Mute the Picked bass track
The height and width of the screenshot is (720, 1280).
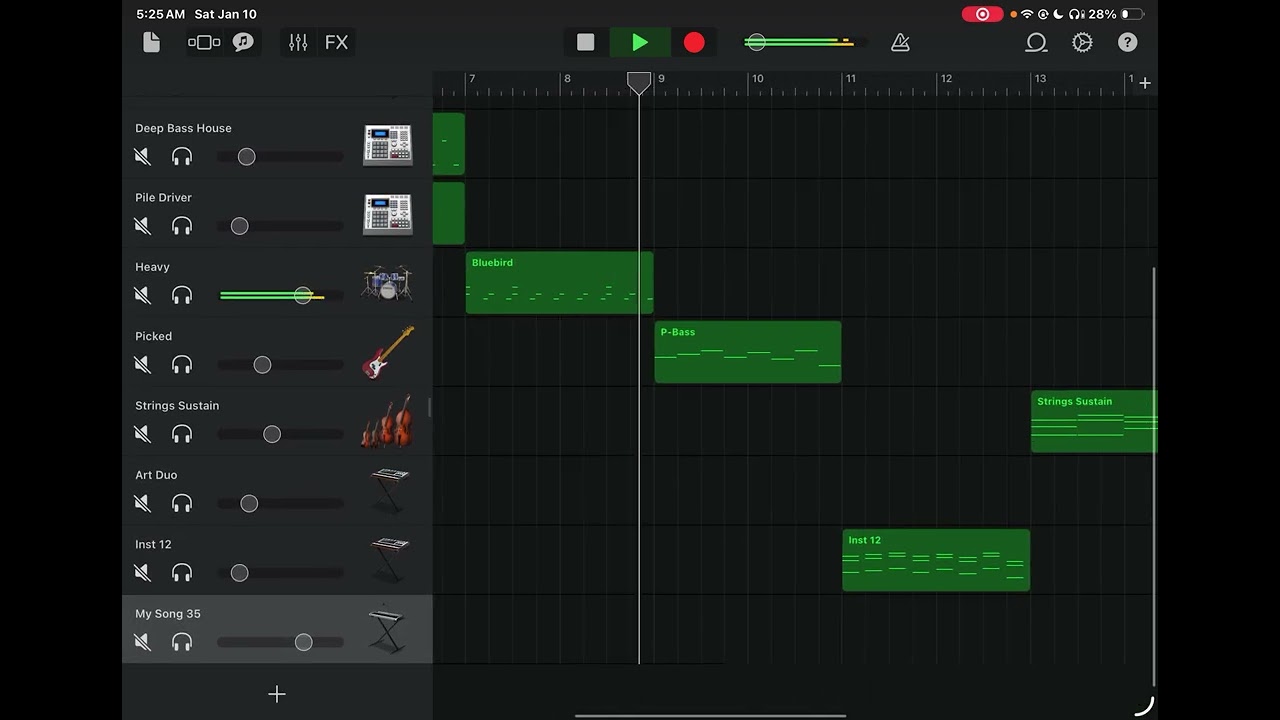tap(143, 365)
